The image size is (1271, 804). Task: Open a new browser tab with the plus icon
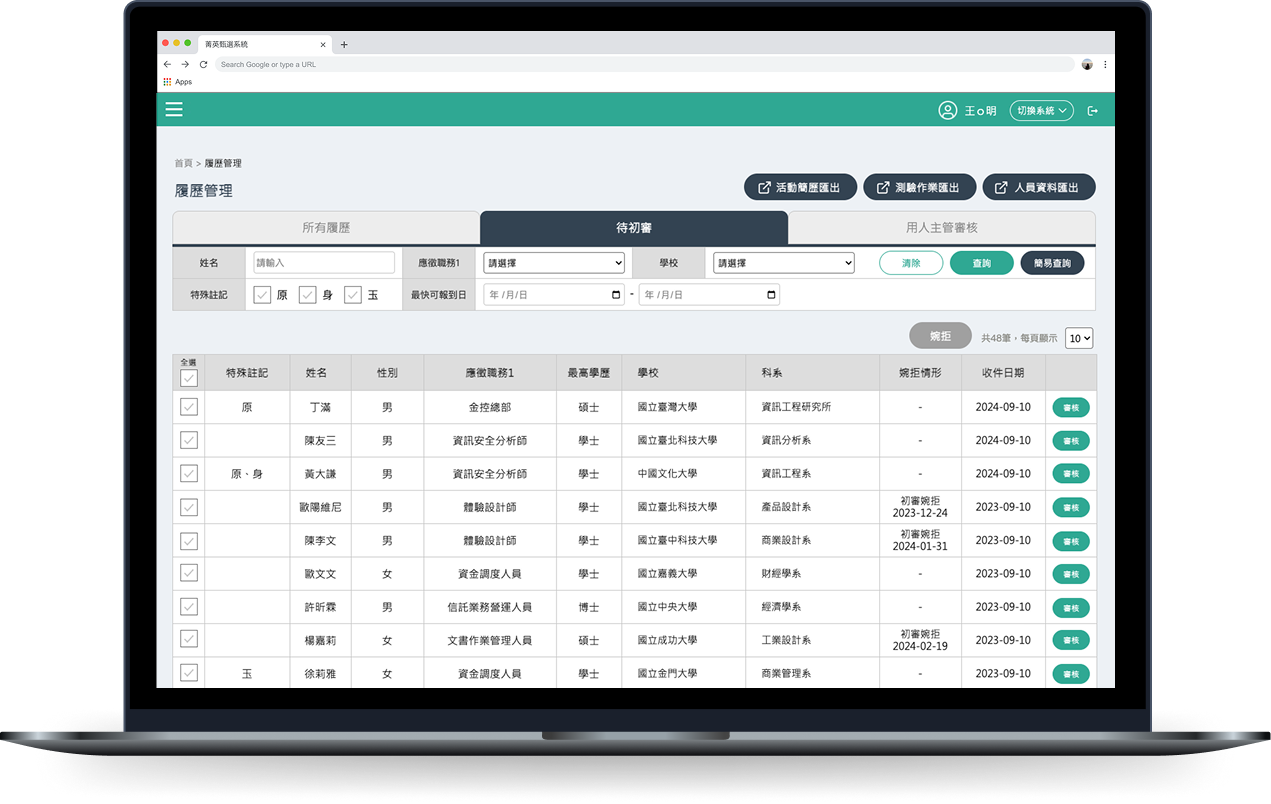coord(344,44)
